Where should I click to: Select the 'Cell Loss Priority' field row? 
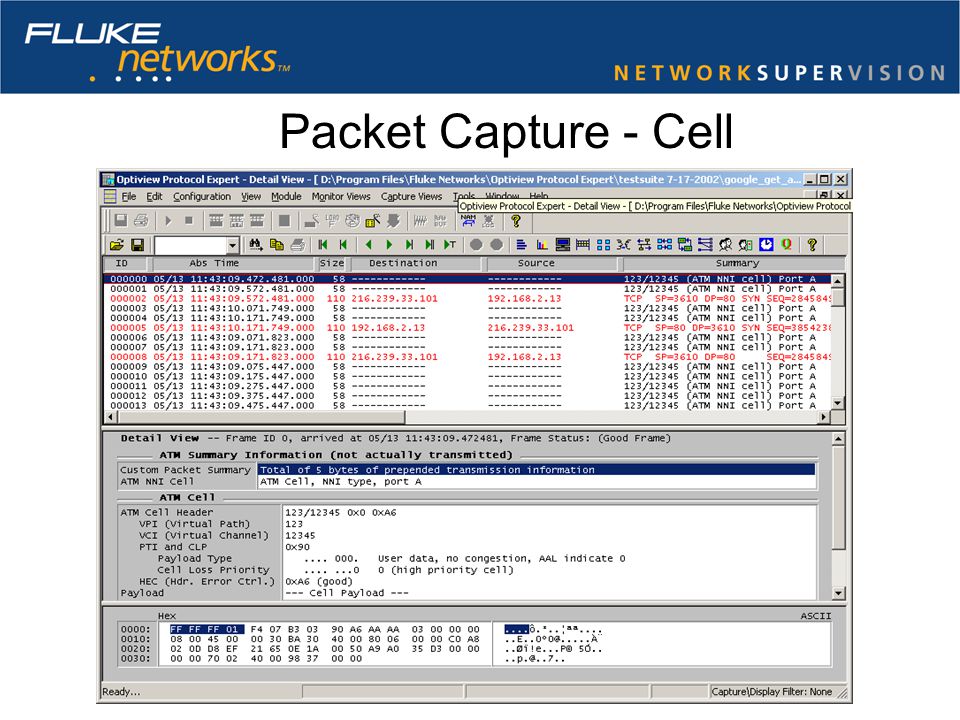click(x=467, y=570)
